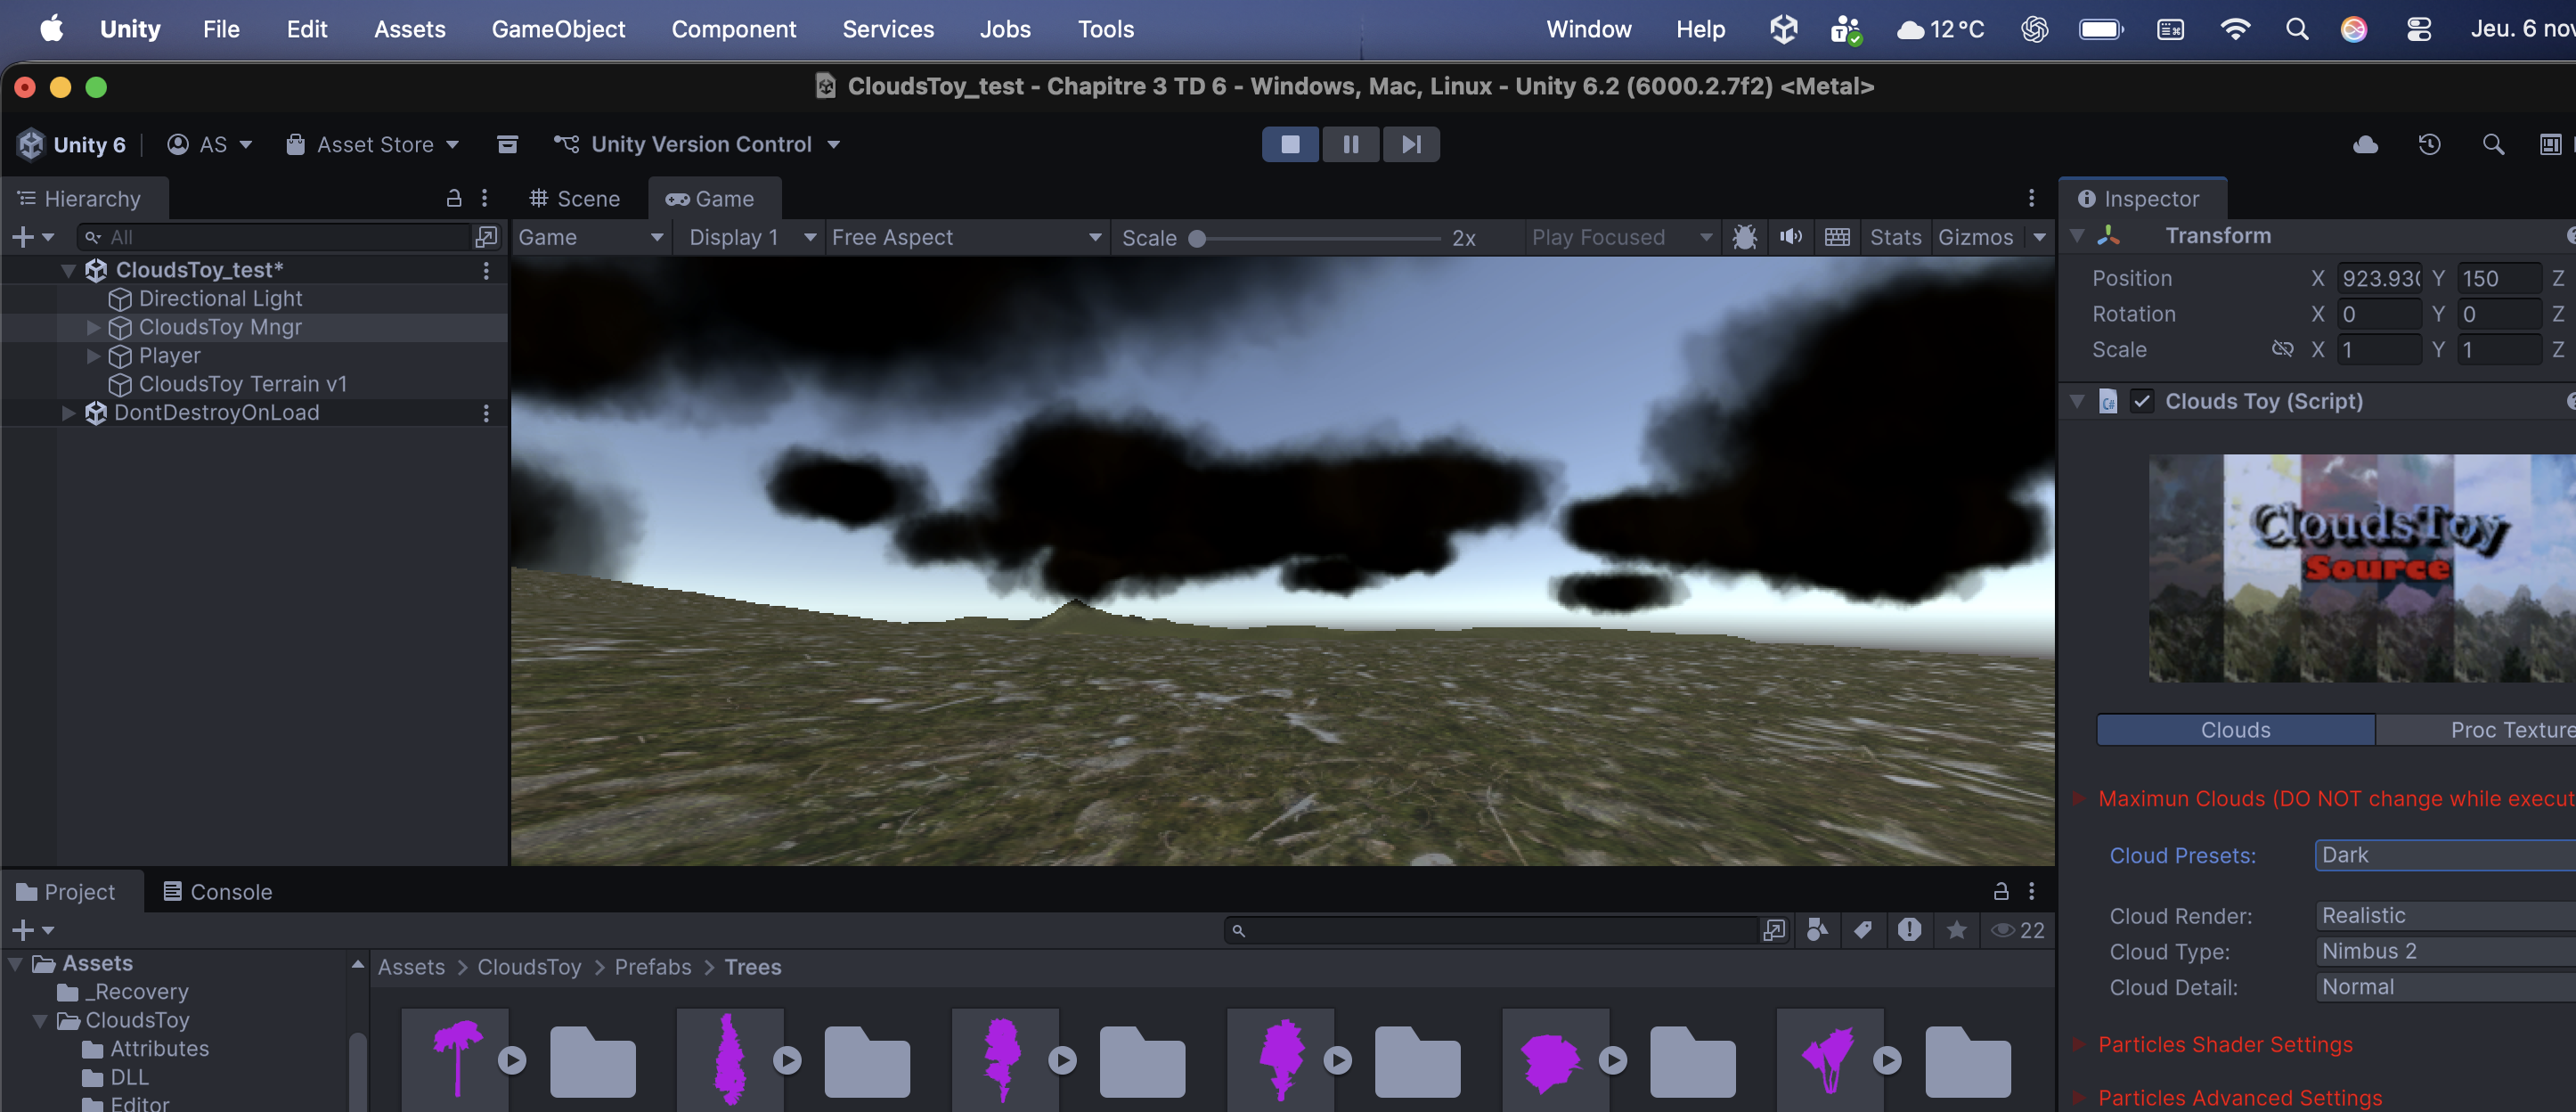This screenshot has width=2576, height=1112.
Task: Toggle favorites star filter in Project
Action: [x=1956, y=930]
